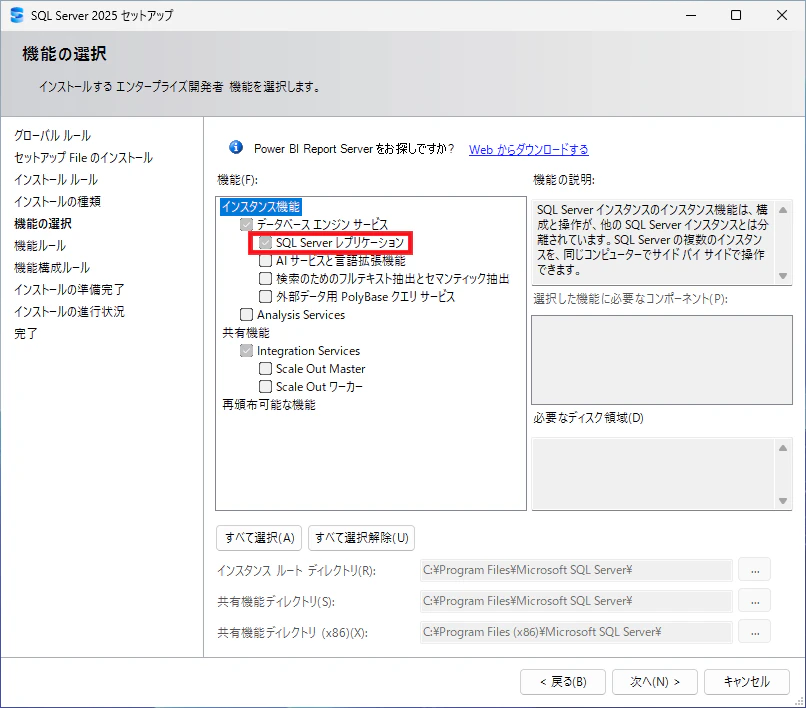Screen dimensions: 806x708
Task: Click down arrow of 機能の説明 scrollbar
Action: [x=783, y=276]
